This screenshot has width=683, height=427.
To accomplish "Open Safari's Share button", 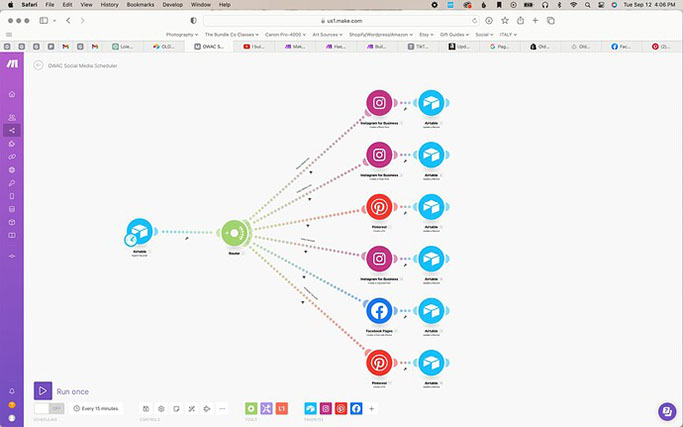I will click(x=520, y=20).
